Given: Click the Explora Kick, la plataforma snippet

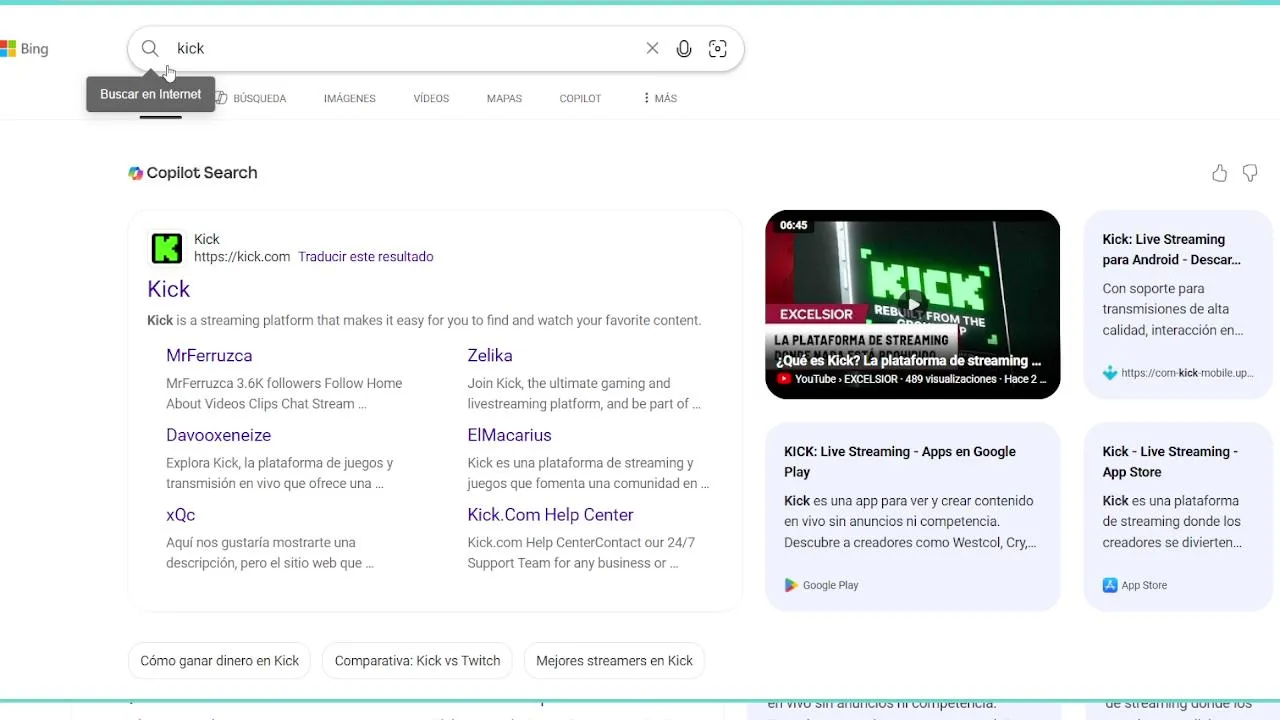Looking at the screenshot, I should pos(280,473).
